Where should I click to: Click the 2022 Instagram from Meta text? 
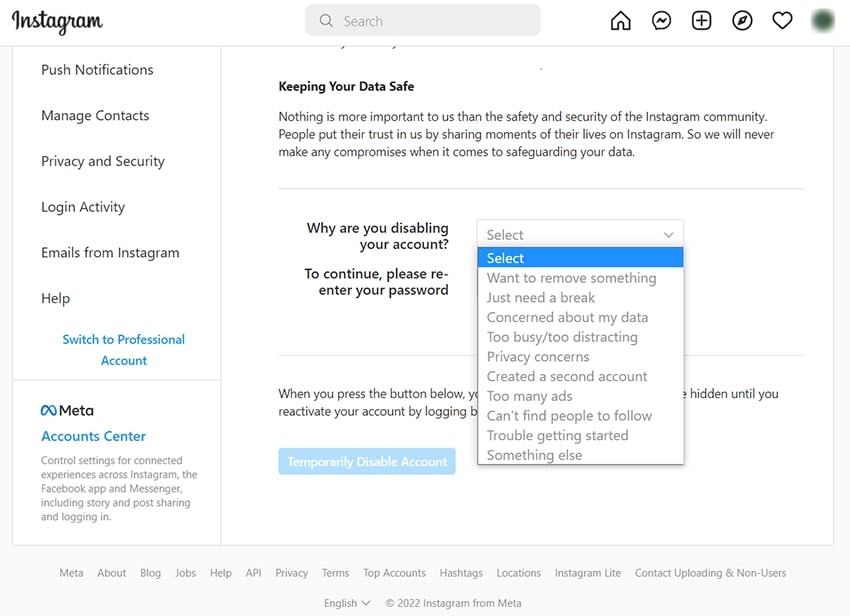453,603
